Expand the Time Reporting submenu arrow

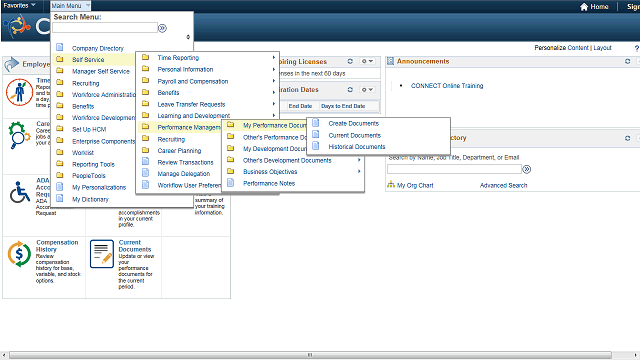click(274, 58)
